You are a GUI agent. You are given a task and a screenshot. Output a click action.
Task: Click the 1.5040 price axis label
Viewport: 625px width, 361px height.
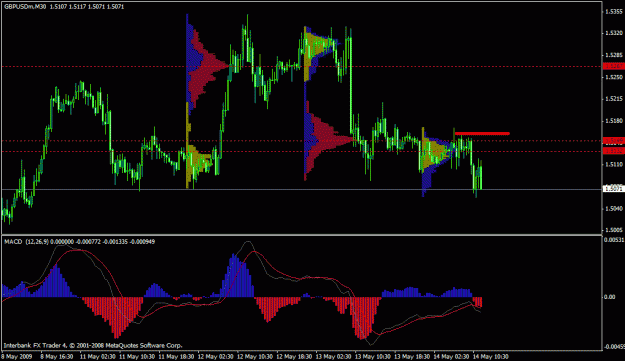point(614,208)
